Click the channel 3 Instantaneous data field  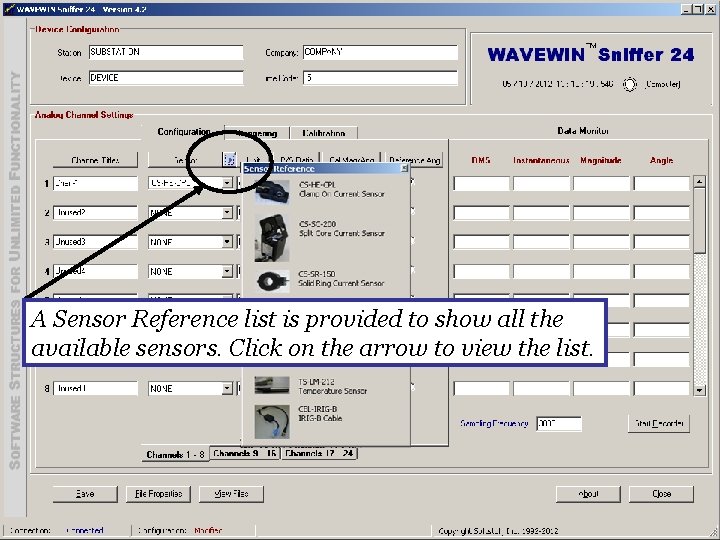click(x=541, y=242)
